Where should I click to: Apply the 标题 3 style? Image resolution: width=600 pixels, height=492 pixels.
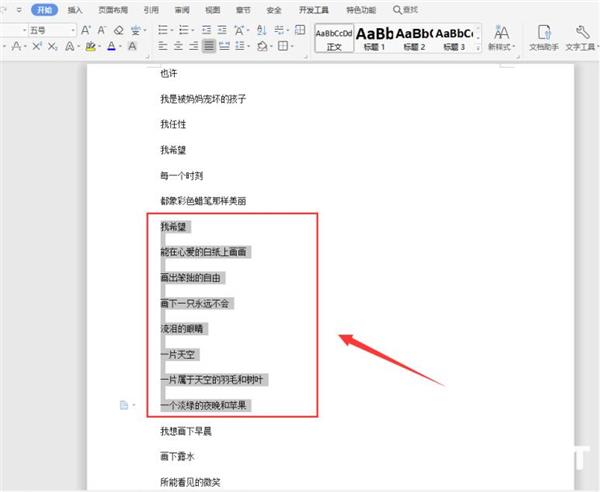454,38
